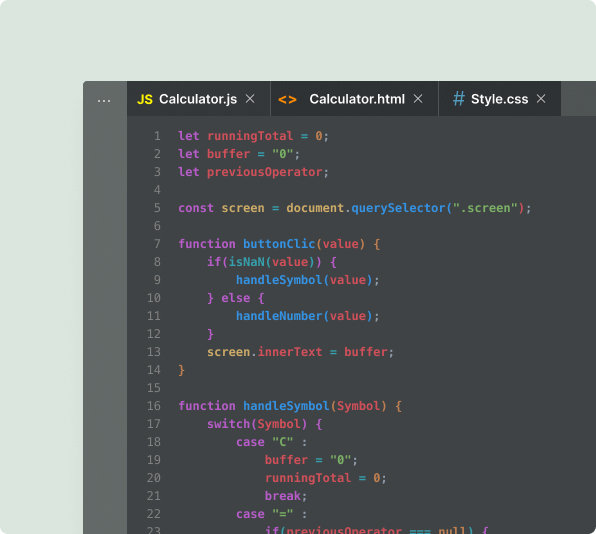Image resolution: width=596 pixels, height=534 pixels.
Task: Click the '.screen' string on line 5
Action: pos(485,208)
